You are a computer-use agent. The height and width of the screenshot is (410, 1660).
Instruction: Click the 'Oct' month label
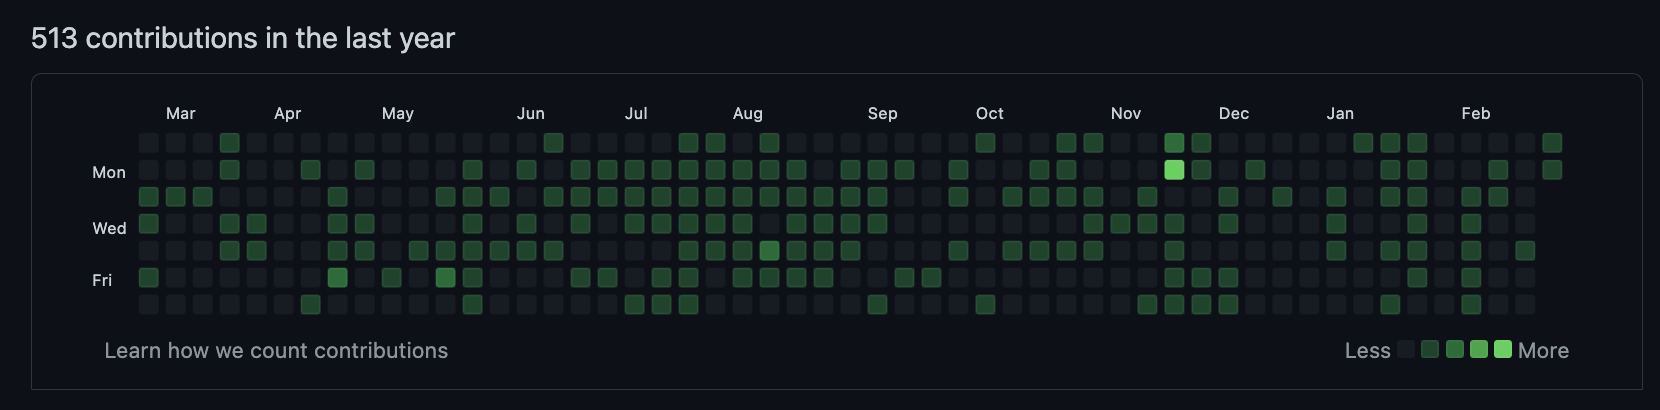[990, 114]
